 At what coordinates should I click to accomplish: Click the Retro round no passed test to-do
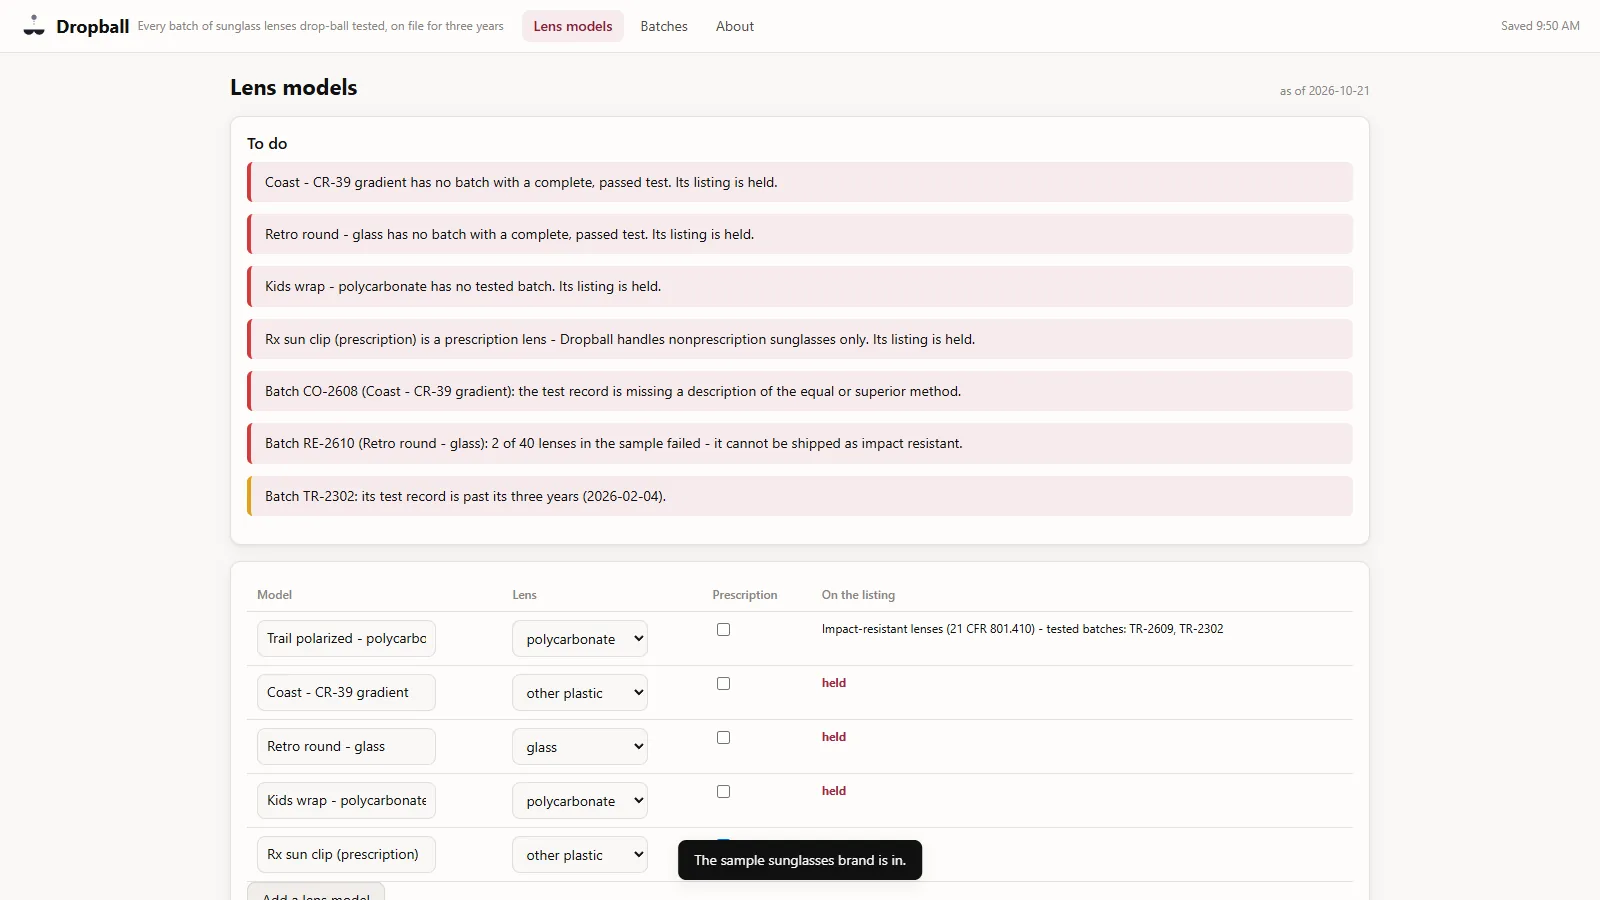[800, 234]
